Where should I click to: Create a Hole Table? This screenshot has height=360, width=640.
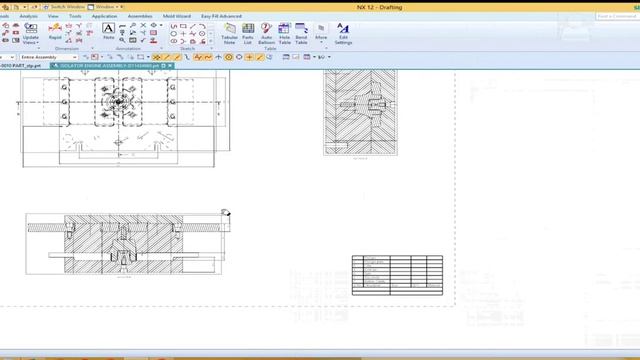coord(284,33)
